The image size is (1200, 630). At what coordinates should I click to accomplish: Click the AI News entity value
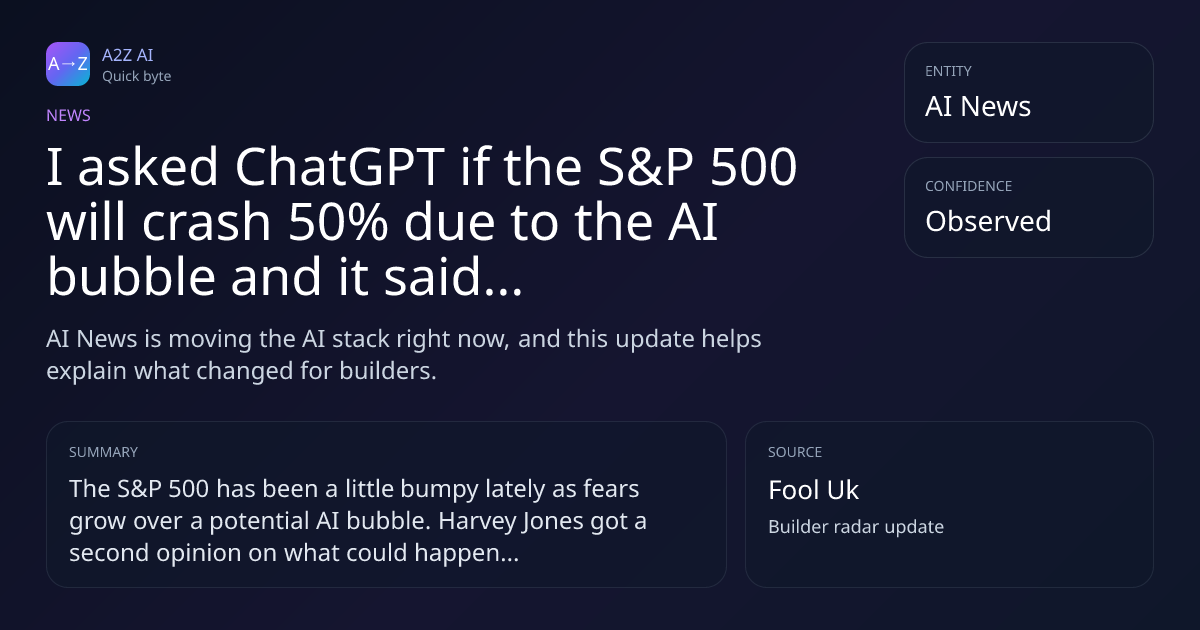(x=978, y=107)
